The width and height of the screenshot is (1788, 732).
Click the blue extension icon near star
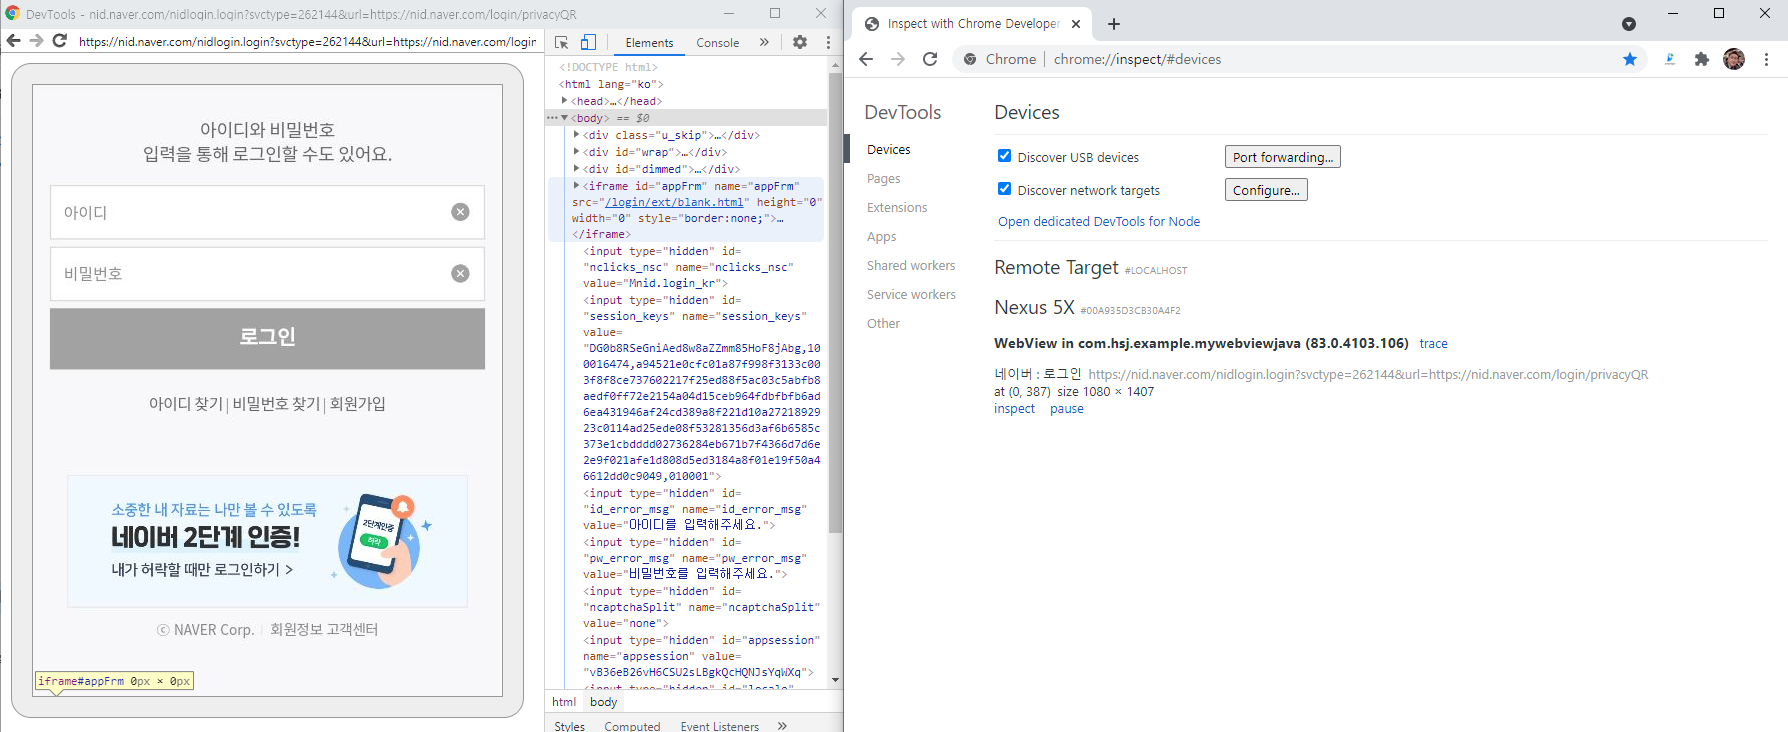[x=1670, y=59]
